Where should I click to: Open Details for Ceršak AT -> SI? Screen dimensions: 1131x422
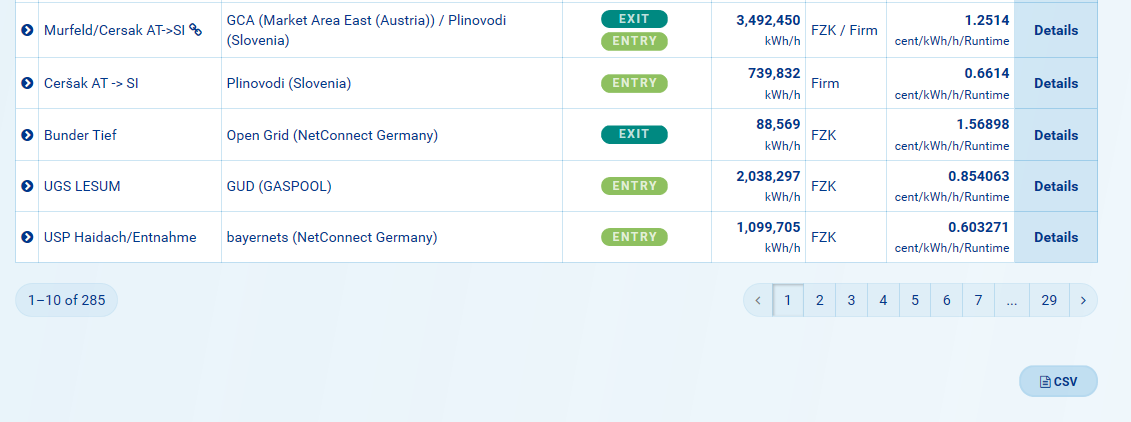1056,83
